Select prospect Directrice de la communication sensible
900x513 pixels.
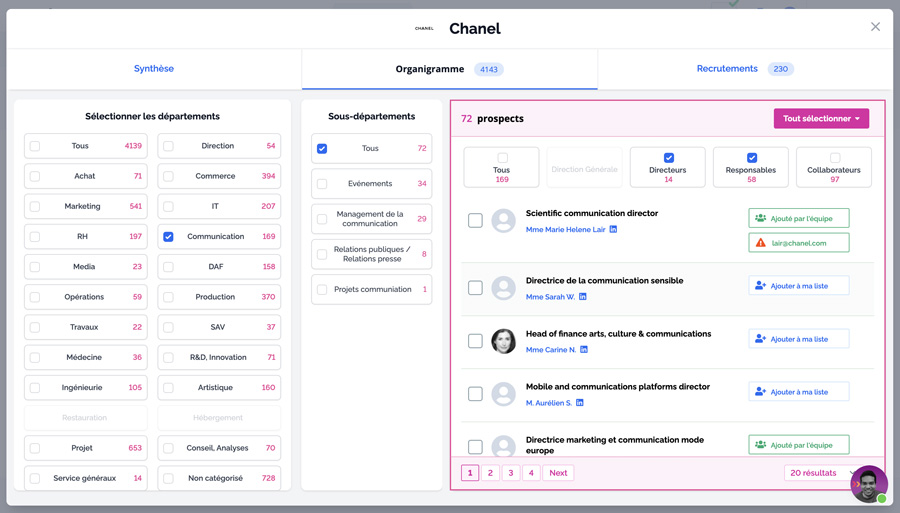[475, 288]
